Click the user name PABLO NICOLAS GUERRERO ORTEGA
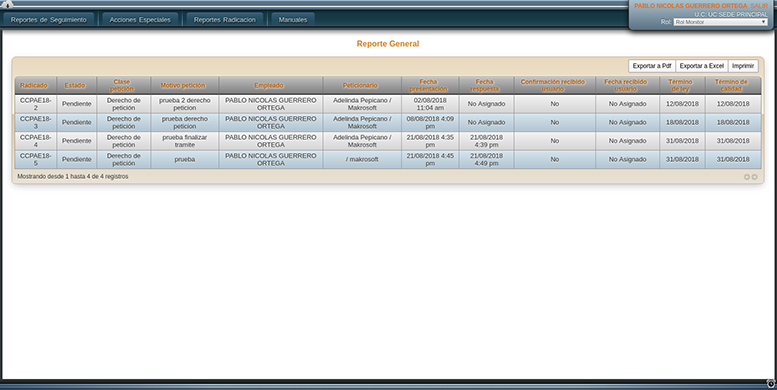This screenshot has width=777, height=390. click(690, 6)
